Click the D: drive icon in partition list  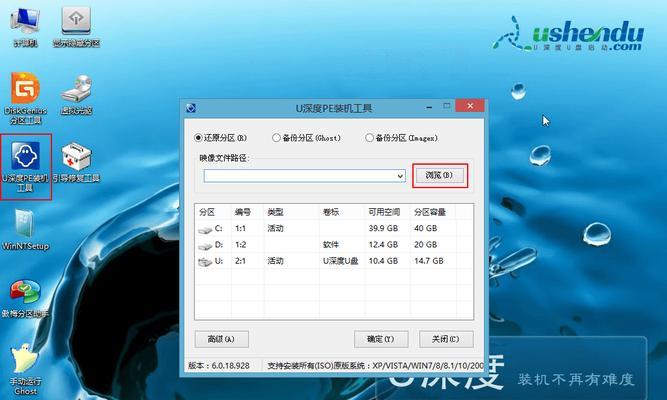[x=205, y=246]
